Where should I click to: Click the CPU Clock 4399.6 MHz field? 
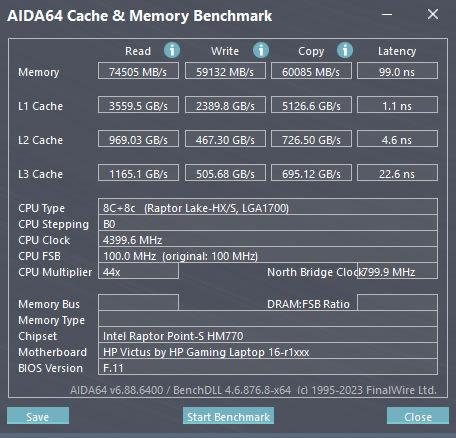[x=268, y=239]
